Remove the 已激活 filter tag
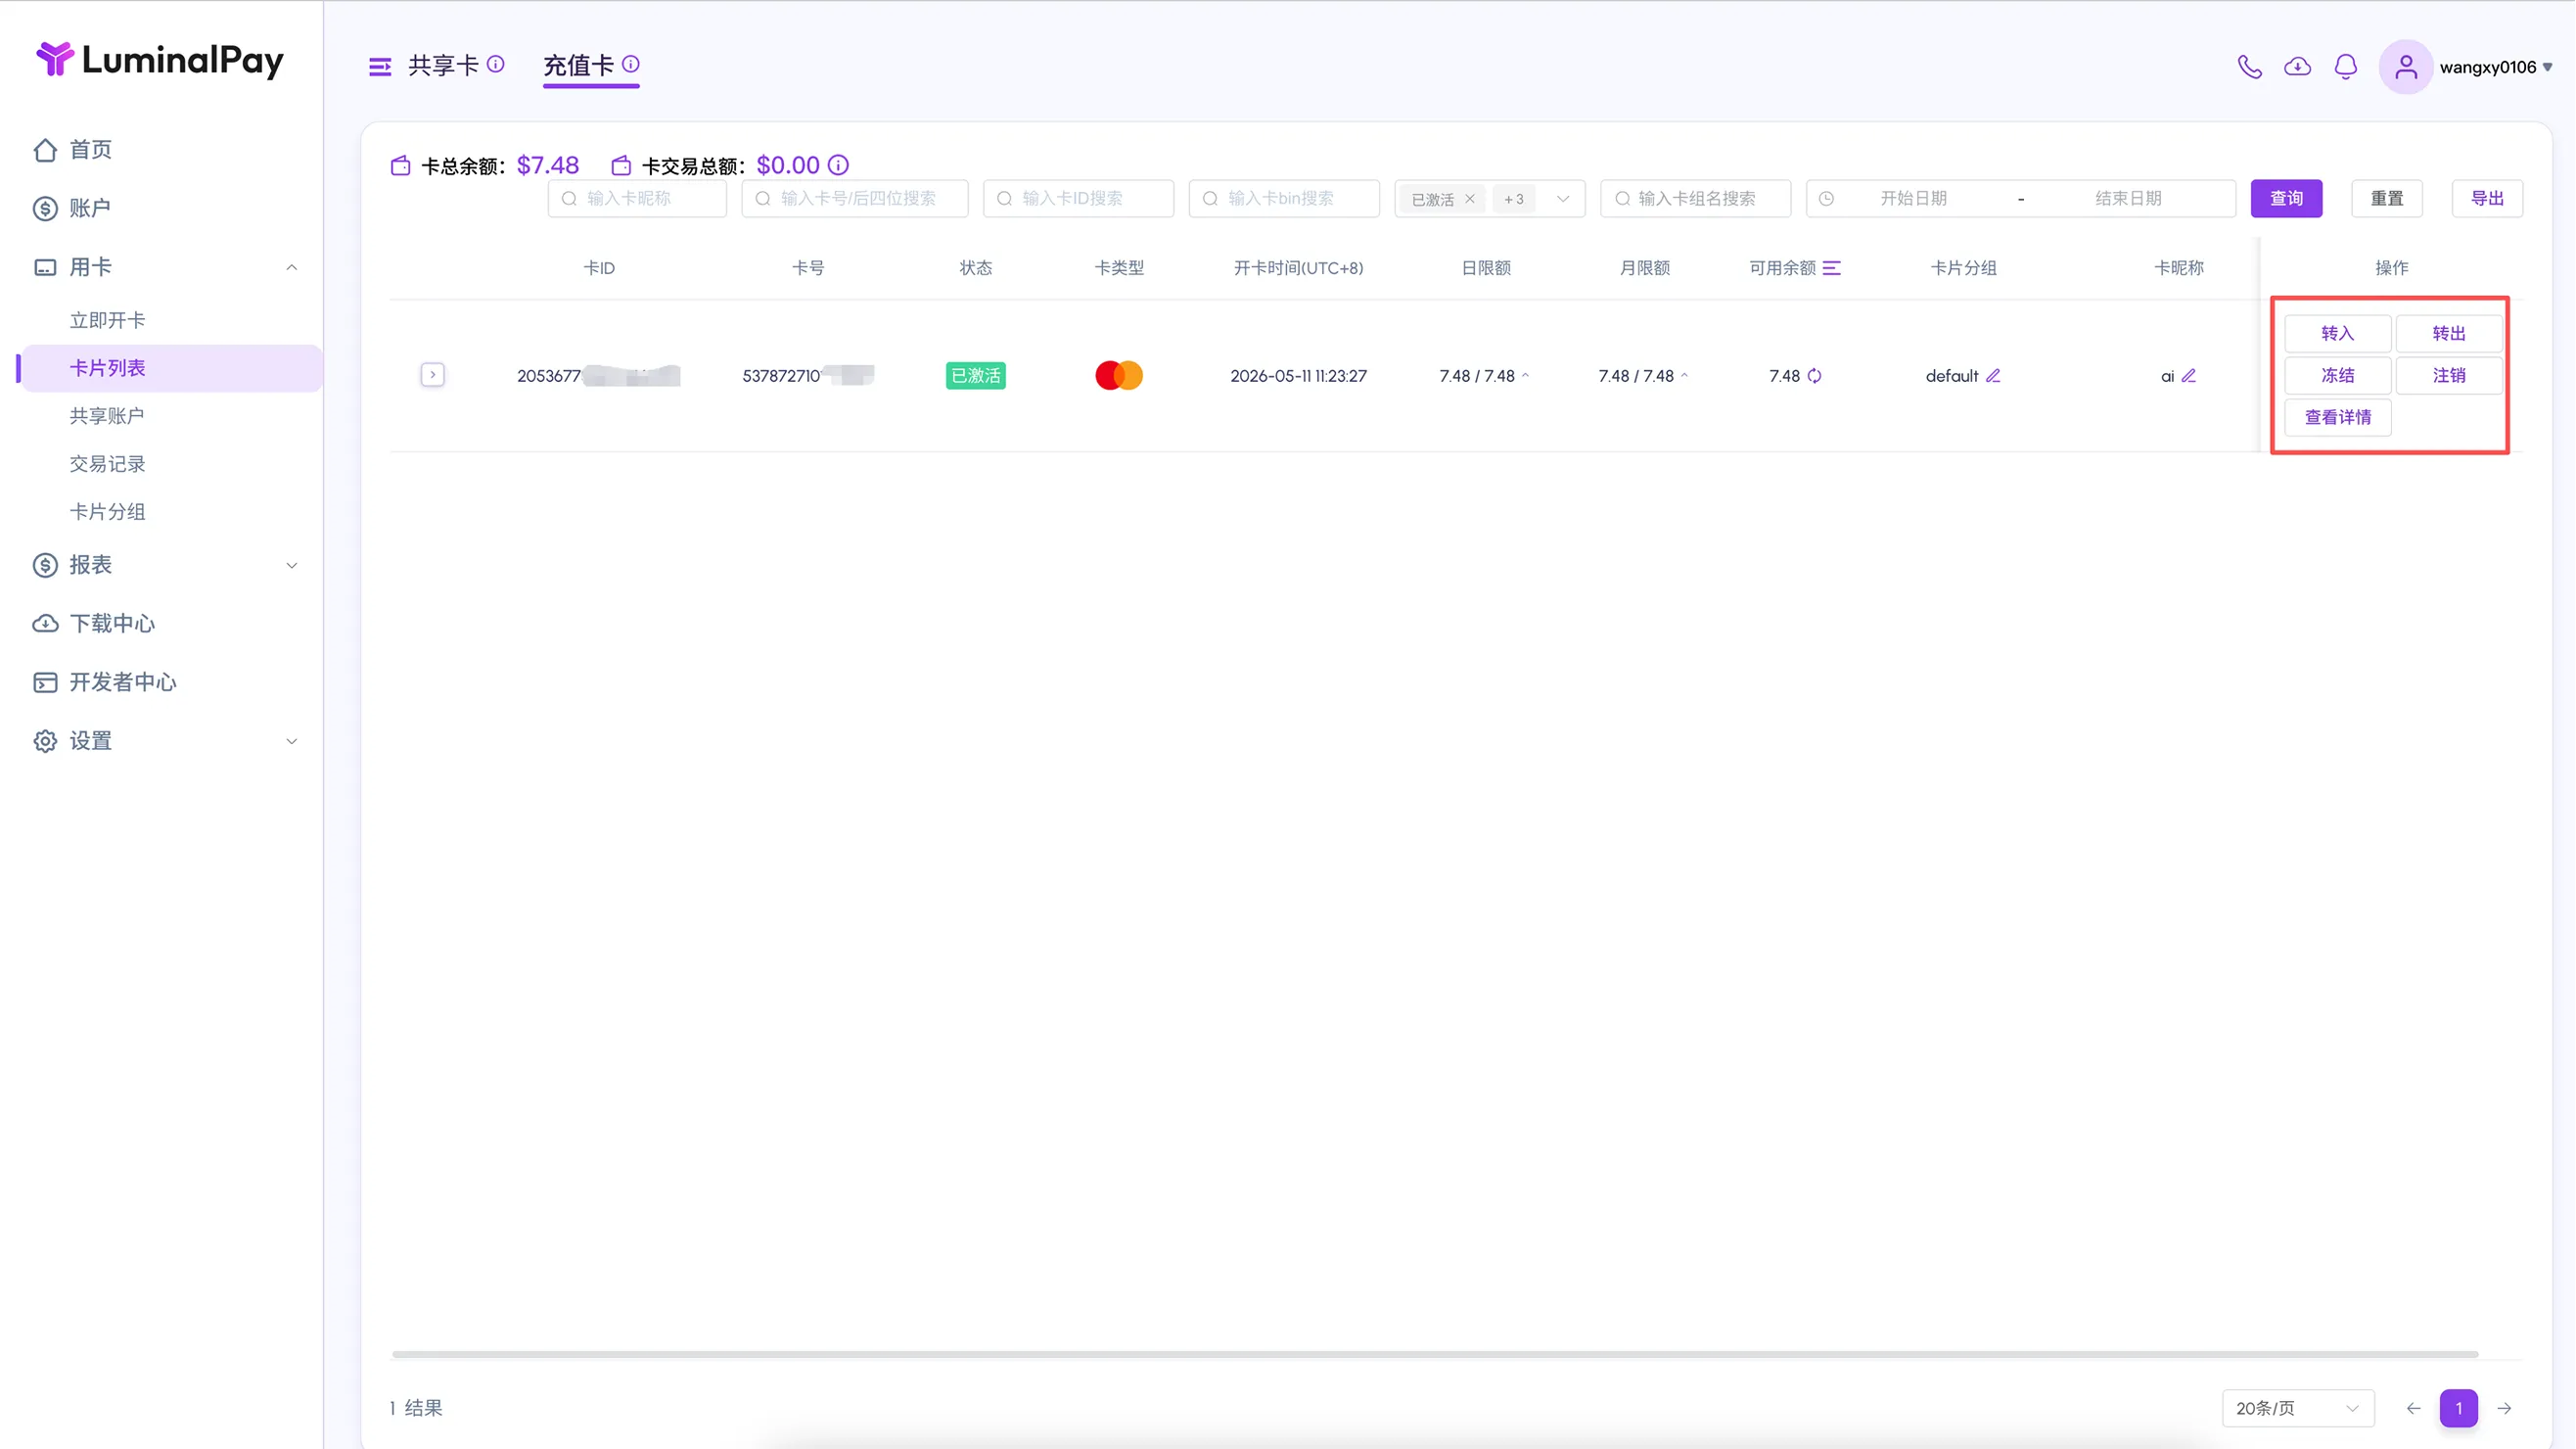 coord(1470,199)
